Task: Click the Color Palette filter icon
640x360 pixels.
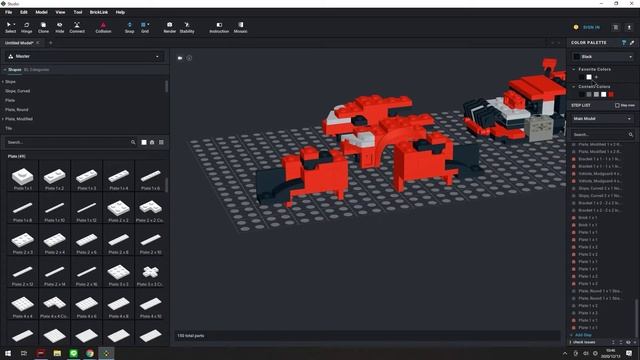Action: (624, 42)
